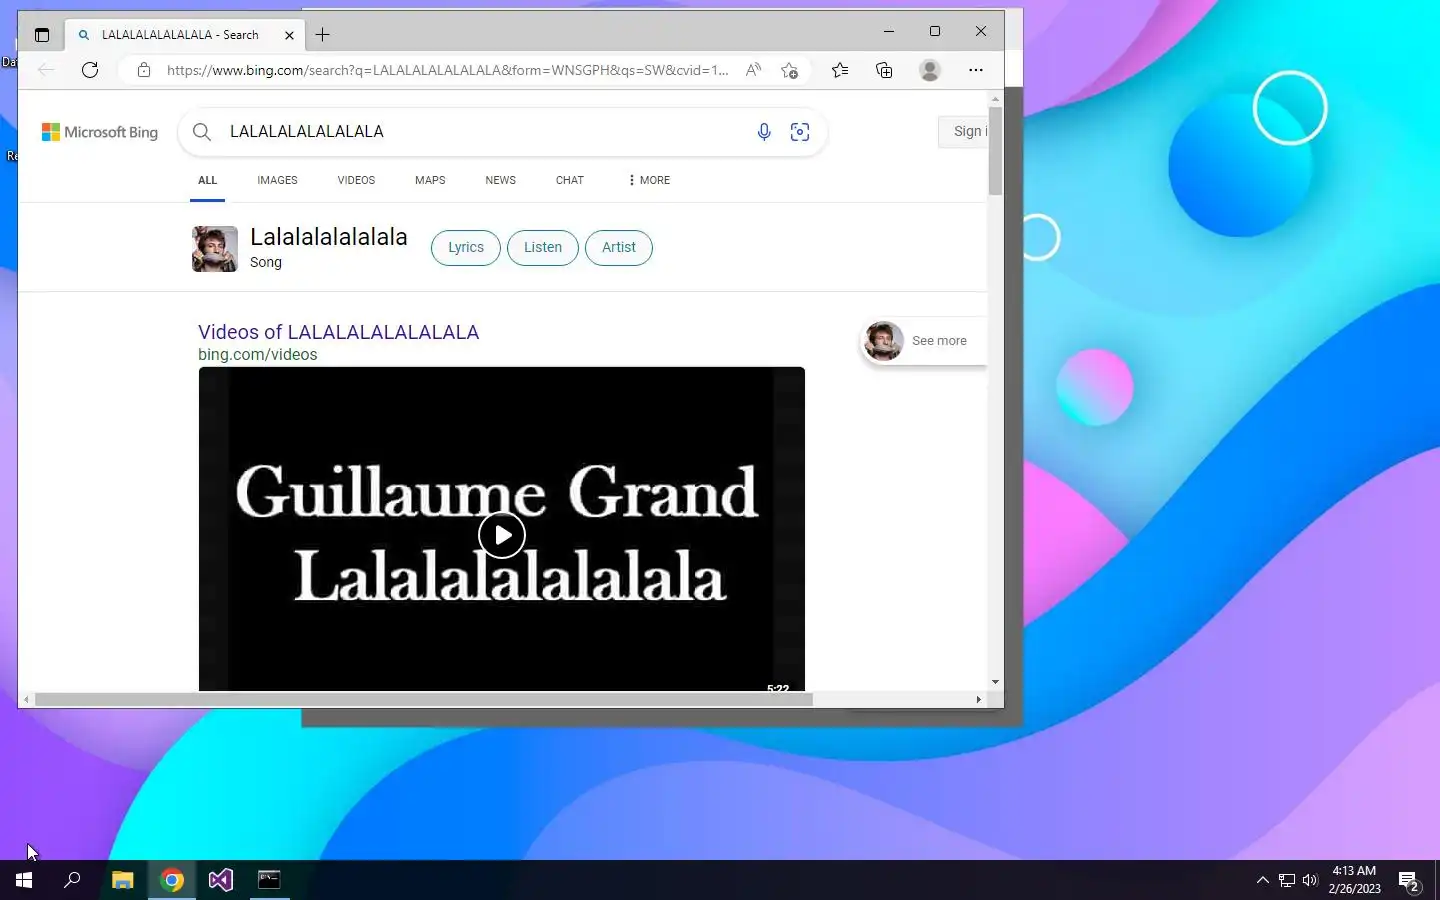View site information lock icon
Screen dimensions: 1440x900
[144, 70]
